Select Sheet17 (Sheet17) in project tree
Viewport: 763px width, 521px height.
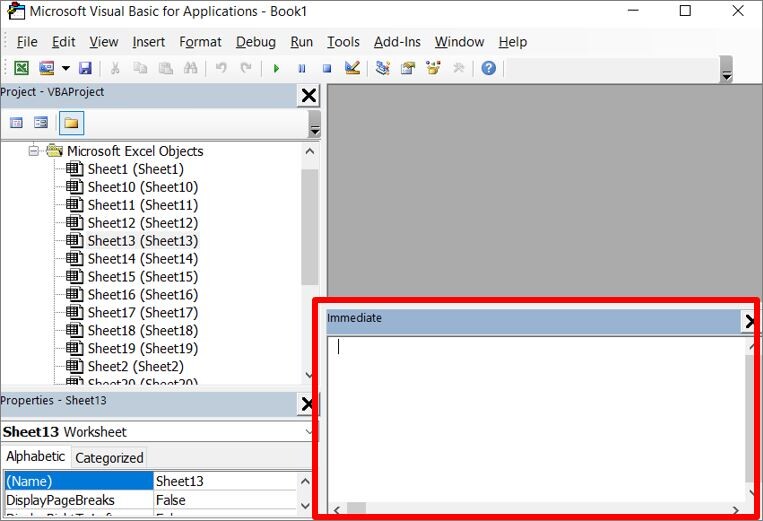point(143,313)
